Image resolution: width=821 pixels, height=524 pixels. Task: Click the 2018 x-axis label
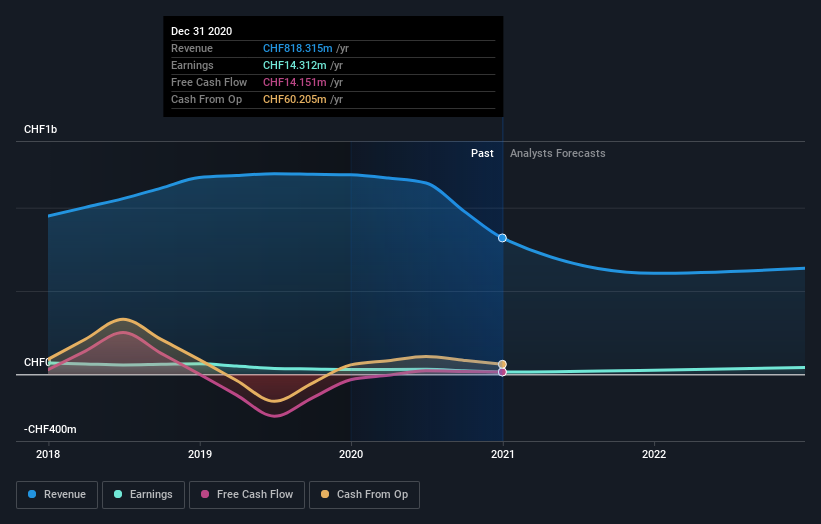tap(48, 454)
